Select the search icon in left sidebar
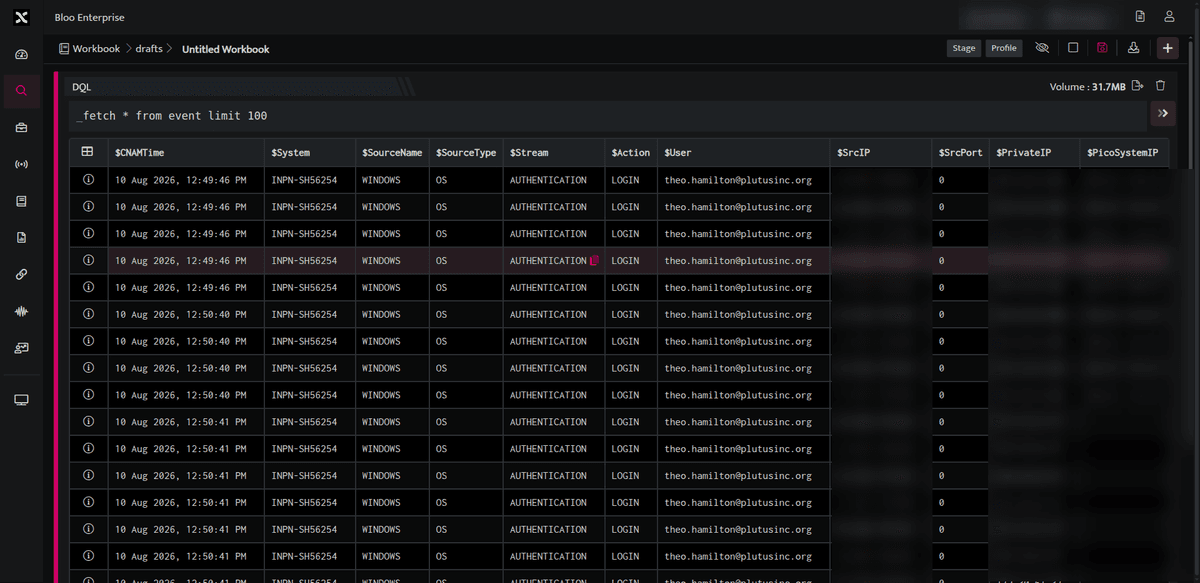 [21, 91]
